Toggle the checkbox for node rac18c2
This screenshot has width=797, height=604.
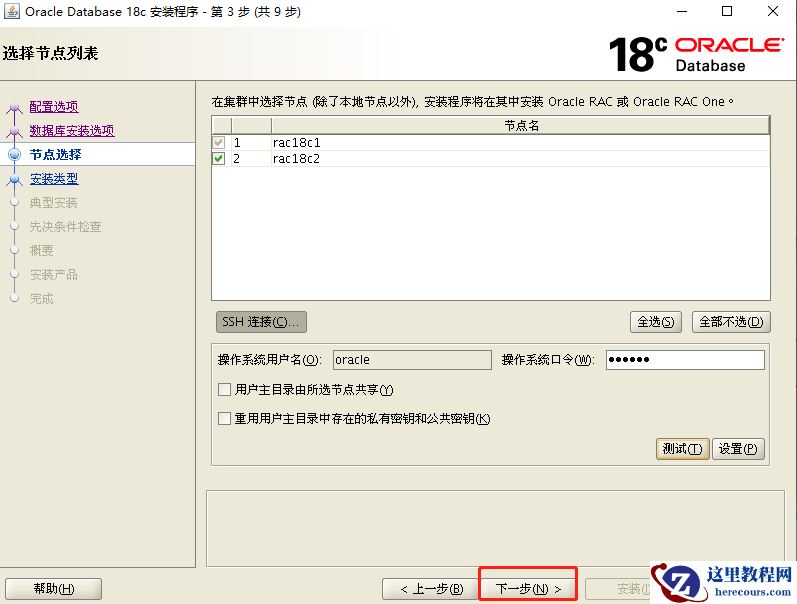[x=219, y=159]
